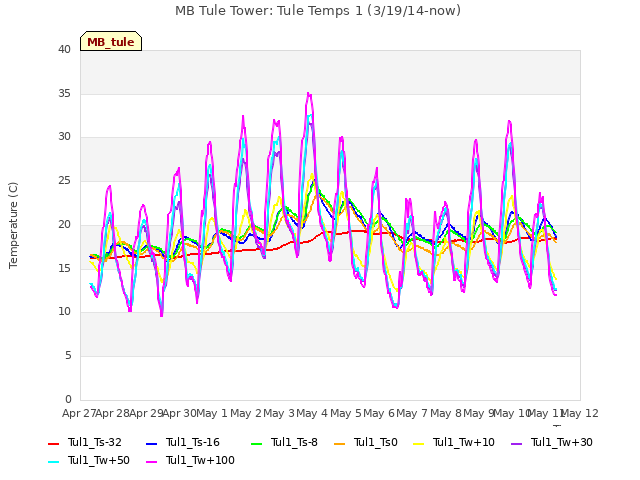Click the highest magenta peak near May 4

pyautogui.click(x=309, y=94)
